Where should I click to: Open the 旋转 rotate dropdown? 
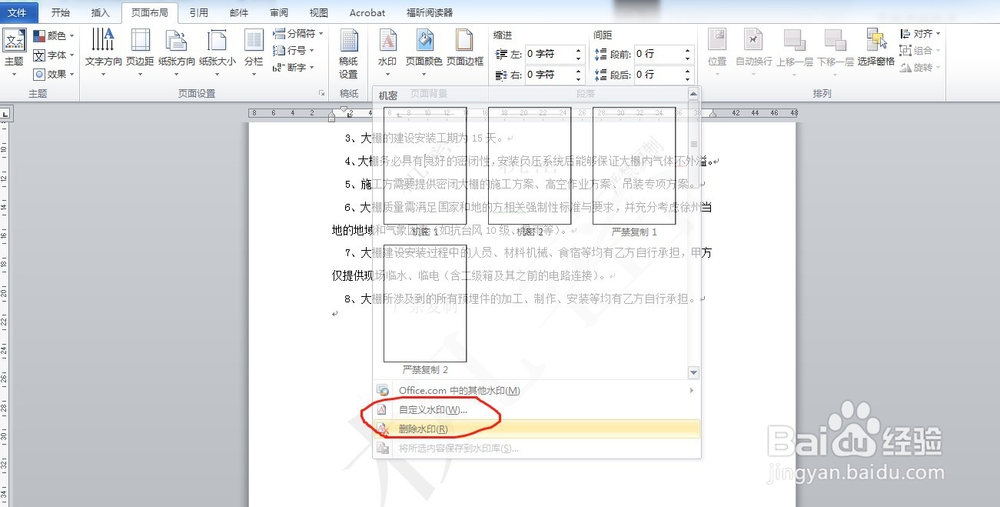920,68
